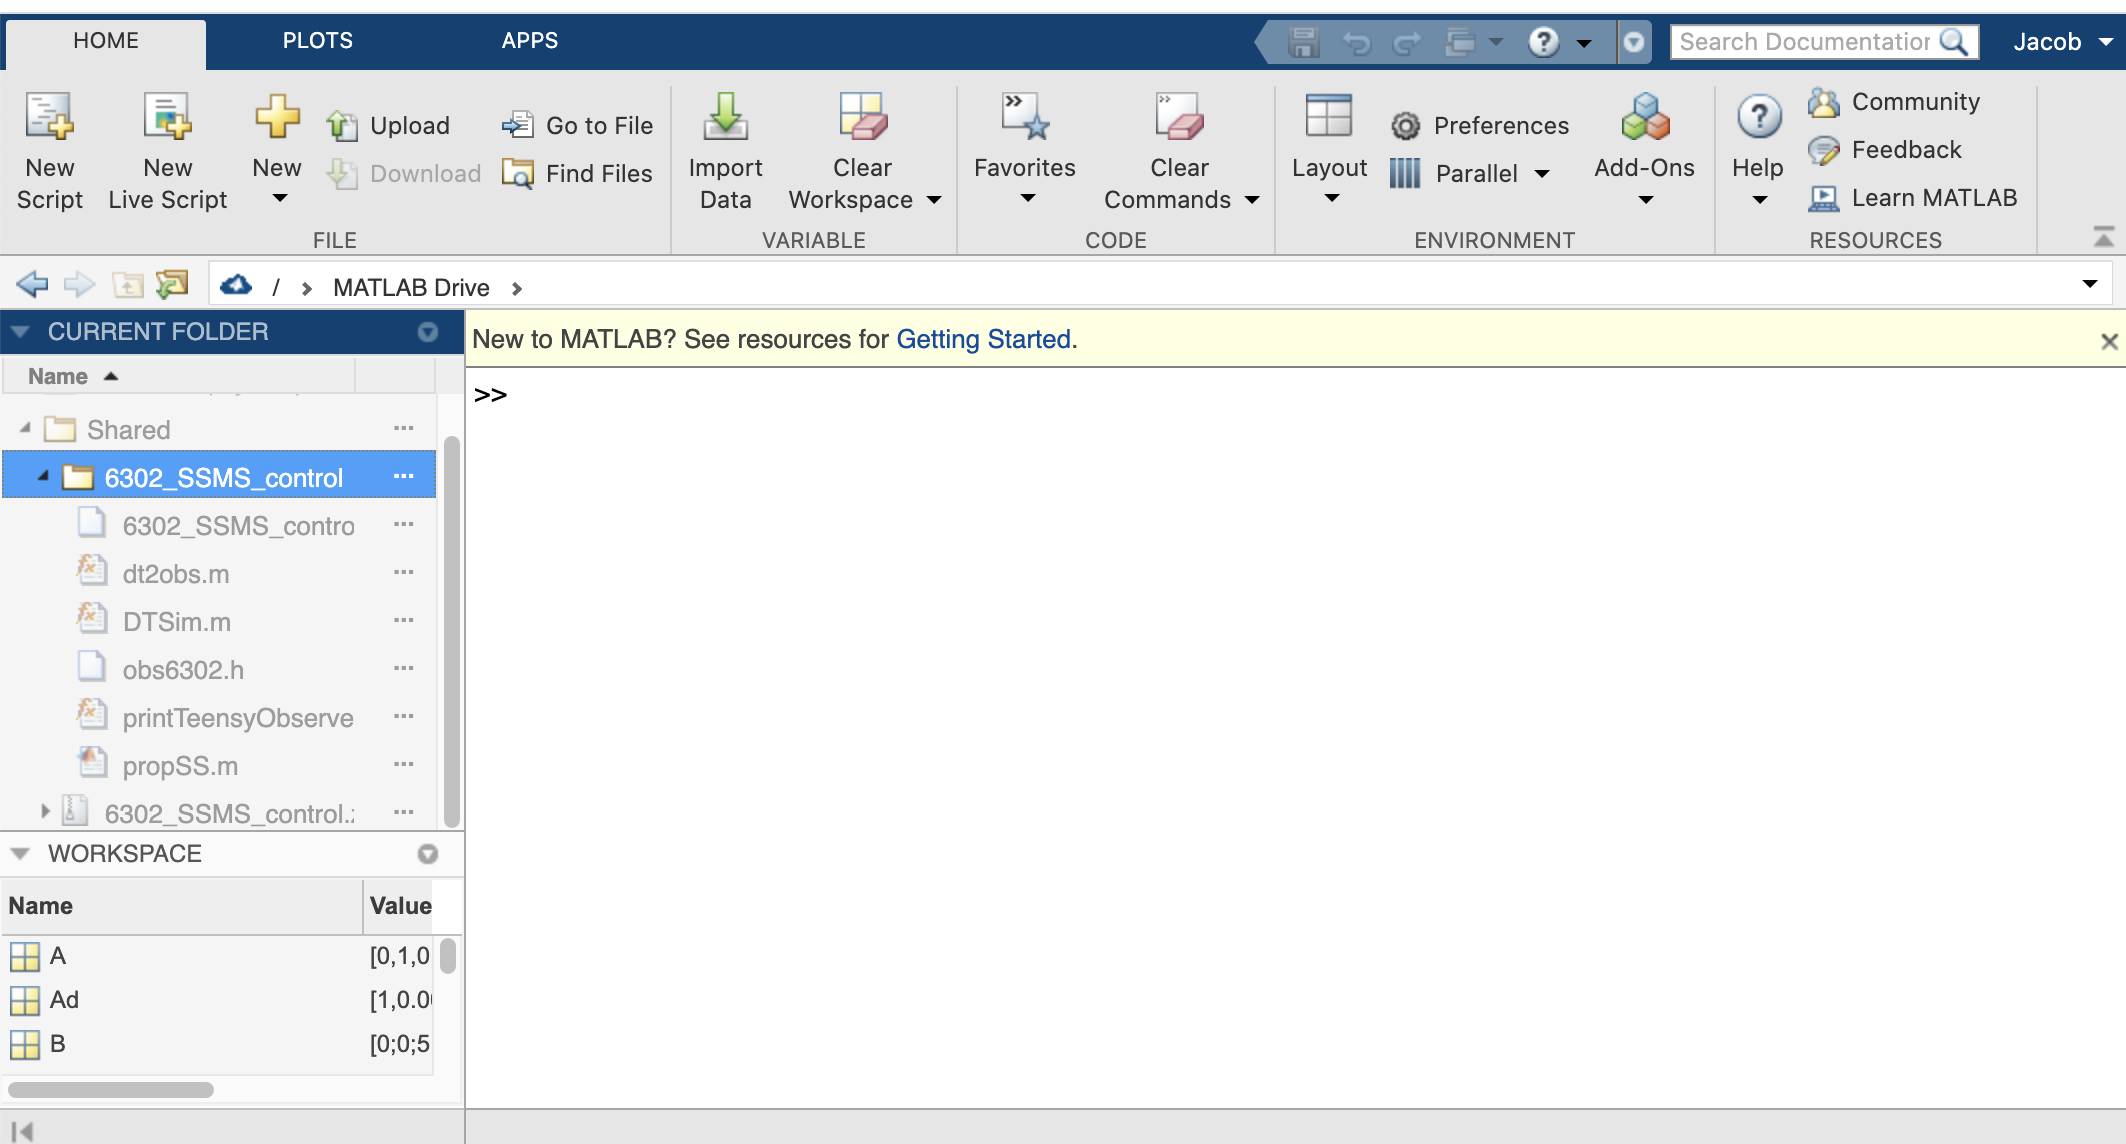
Task: Open more options for propSS.m
Action: pyautogui.click(x=403, y=765)
